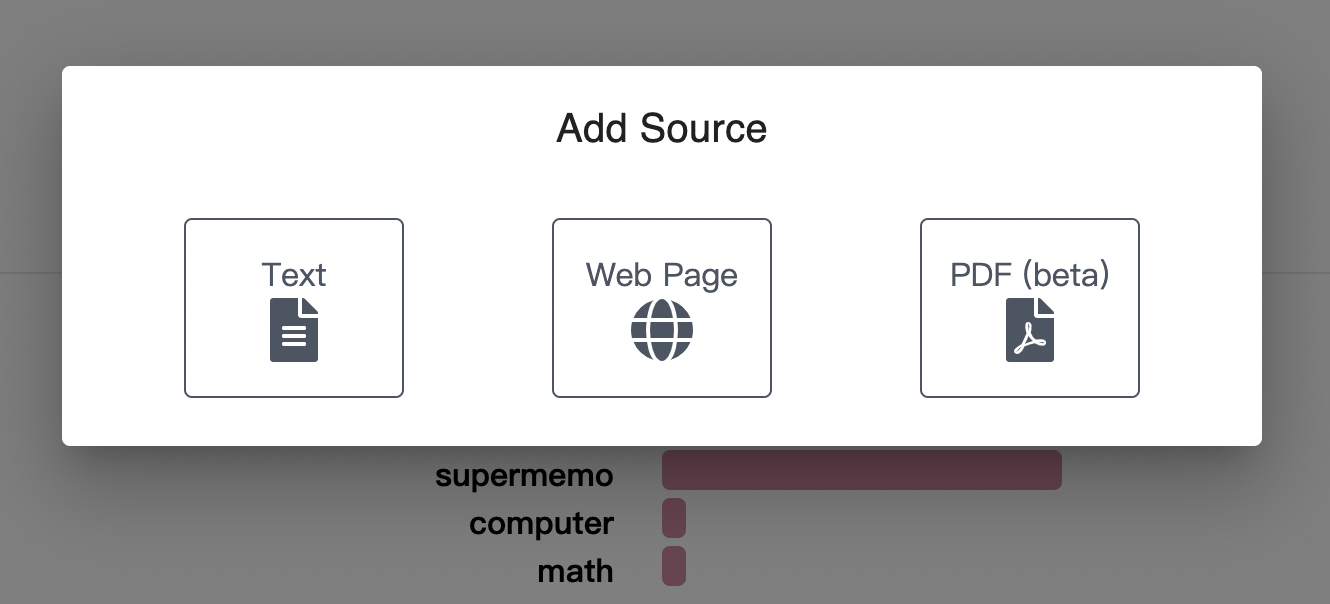
Task: Choose the "Web Page" source label
Action: pos(662,275)
